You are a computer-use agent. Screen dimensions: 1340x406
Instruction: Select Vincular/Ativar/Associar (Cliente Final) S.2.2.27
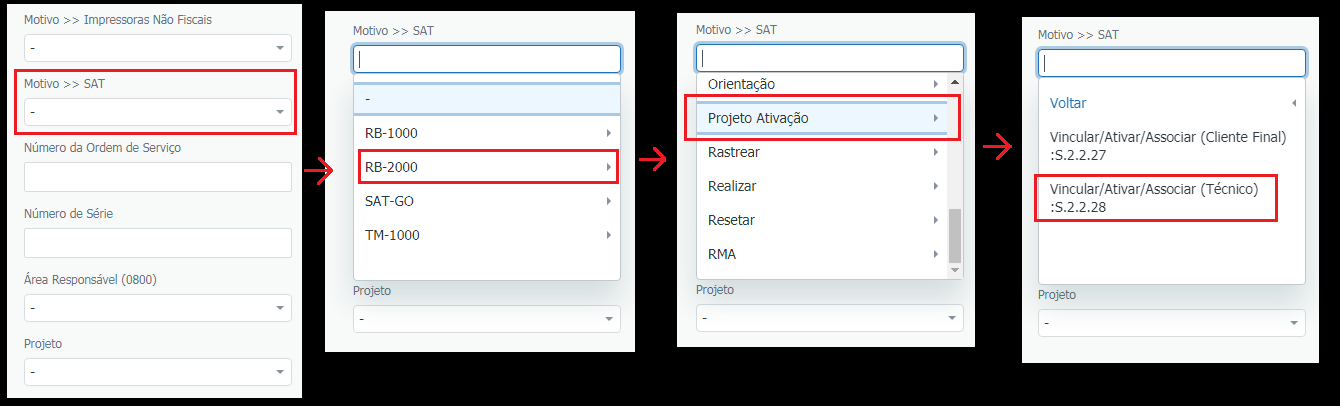(1167, 145)
